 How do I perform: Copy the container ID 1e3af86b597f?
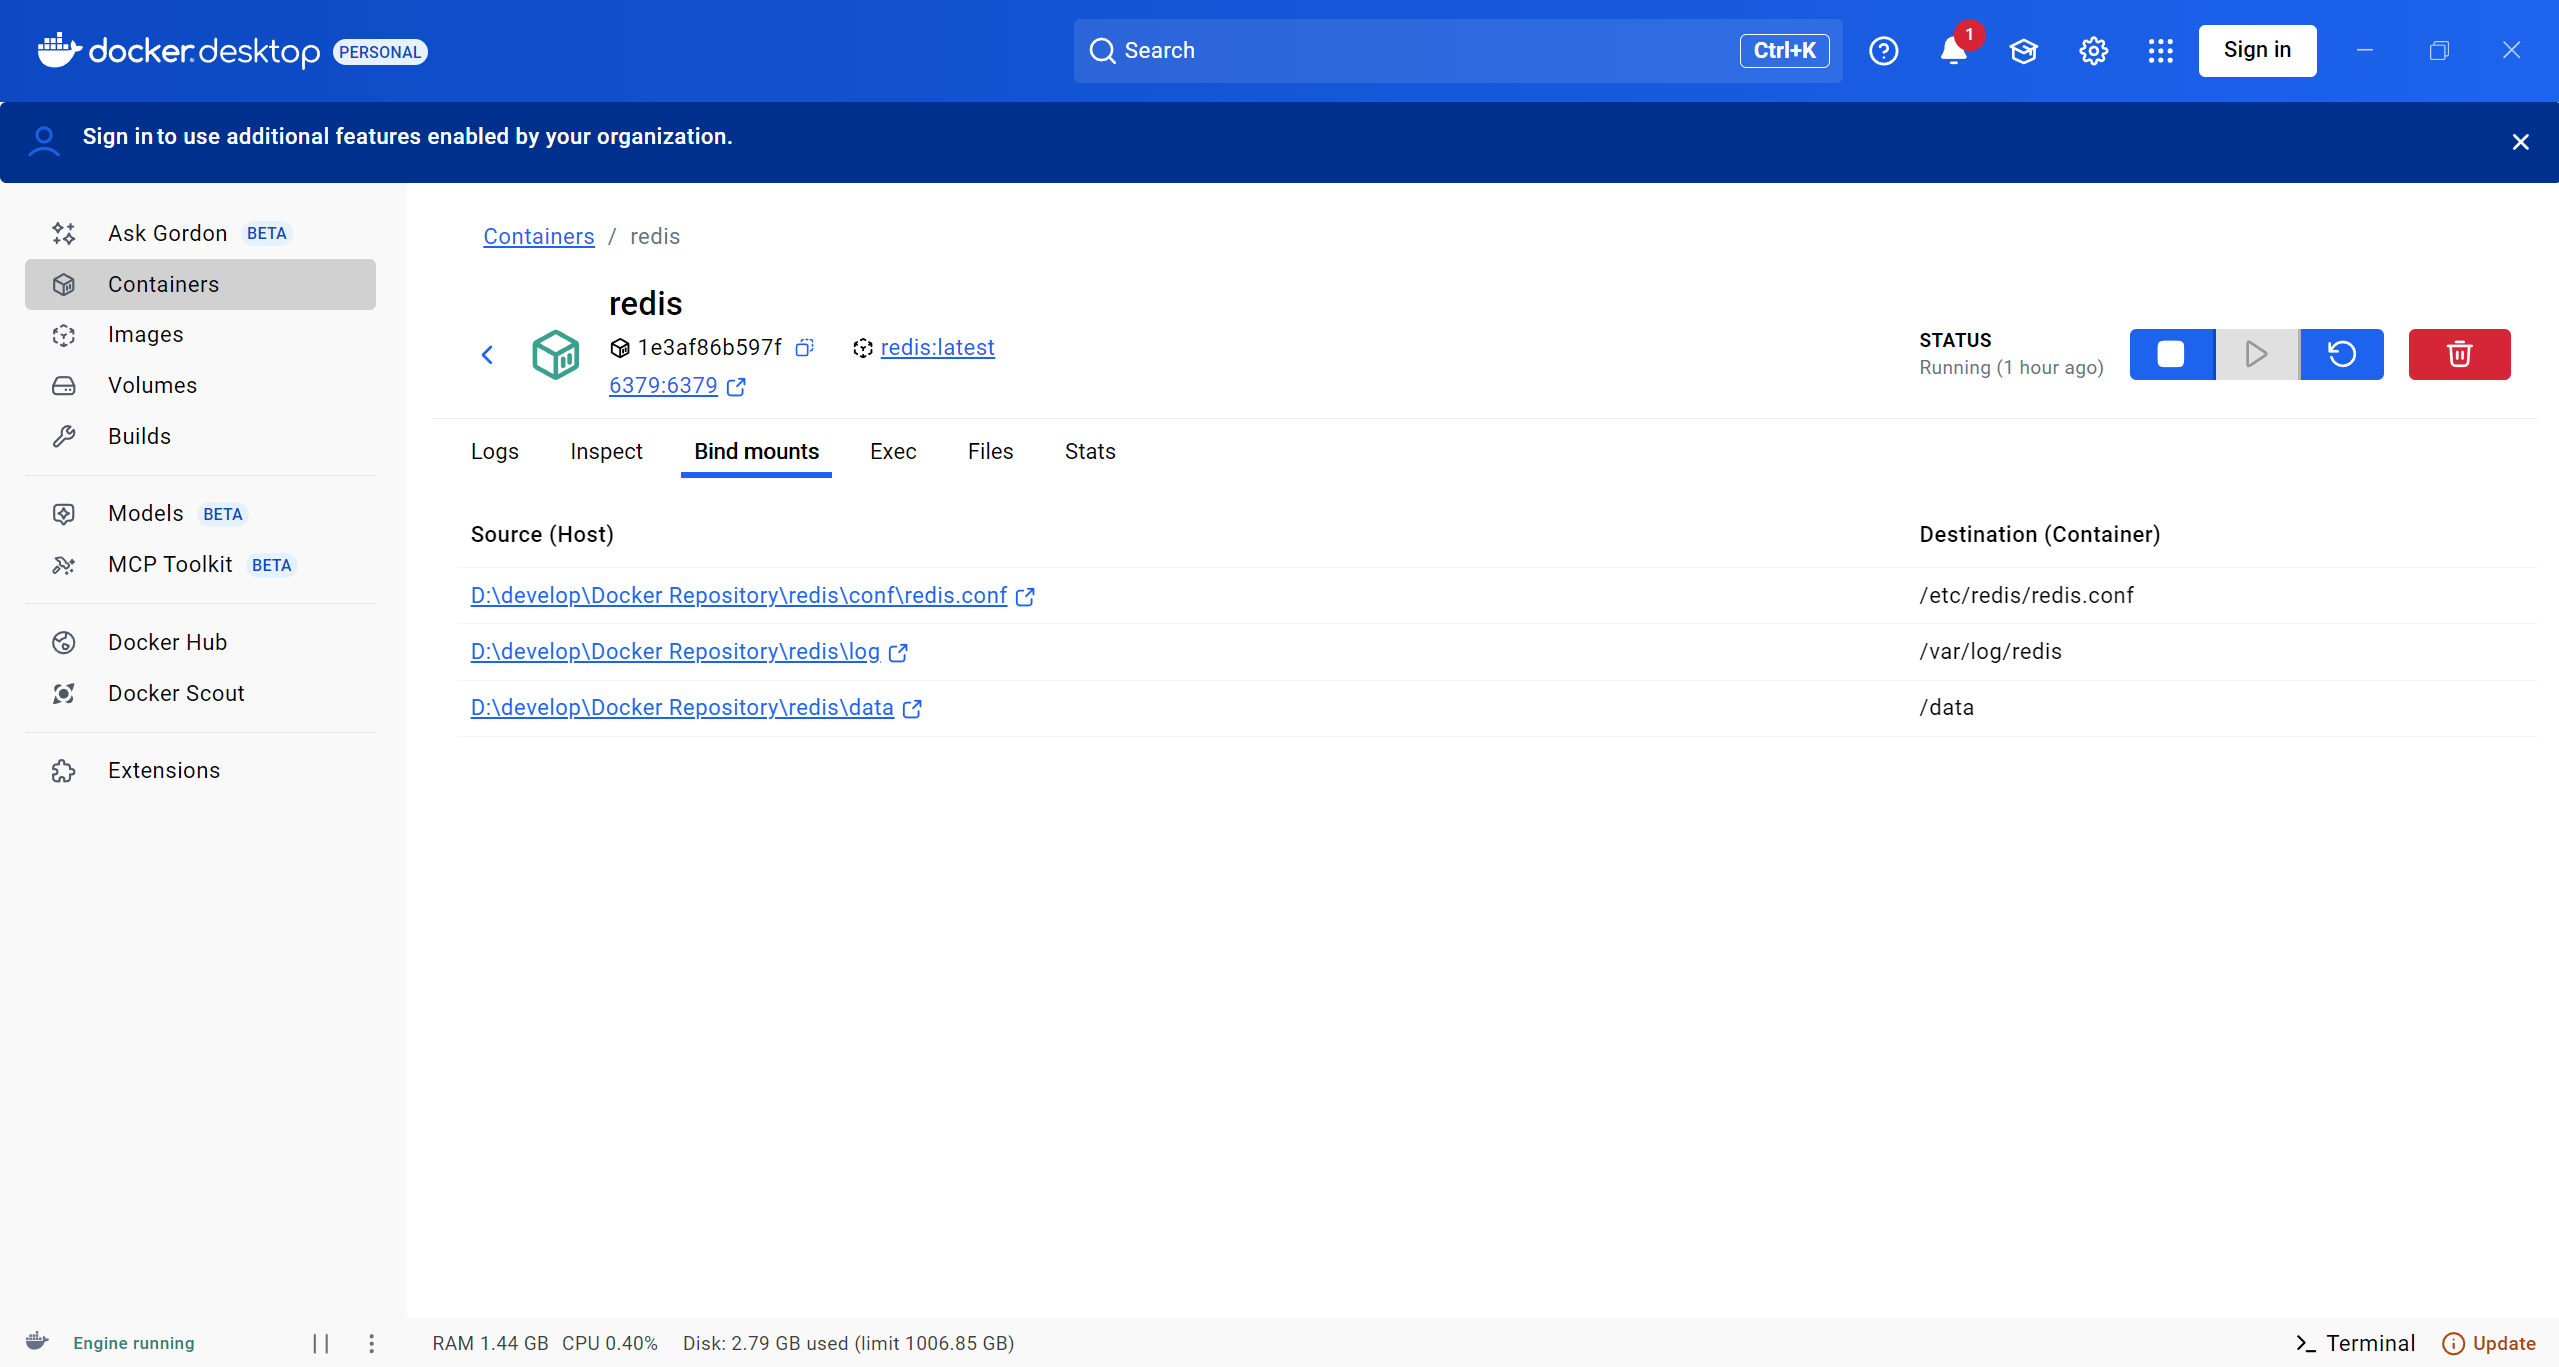click(804, 348)
